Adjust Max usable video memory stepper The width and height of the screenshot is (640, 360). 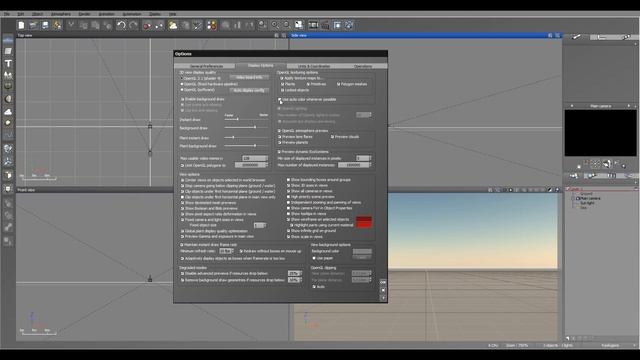click(267, 158)
